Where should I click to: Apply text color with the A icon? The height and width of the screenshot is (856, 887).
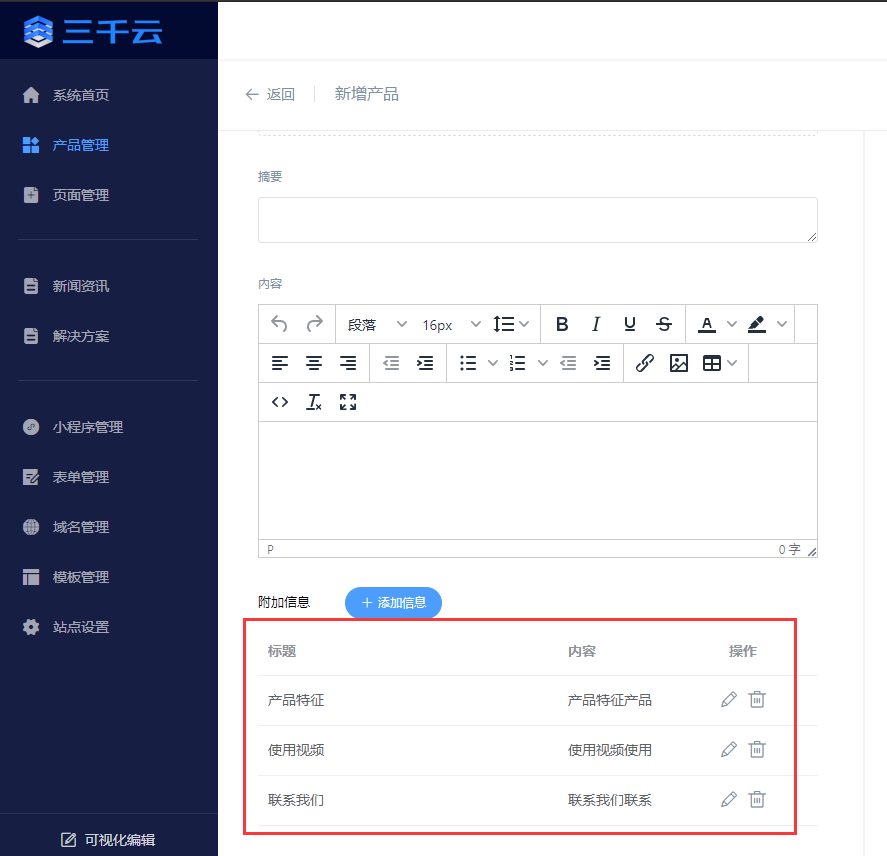(707, 324)
